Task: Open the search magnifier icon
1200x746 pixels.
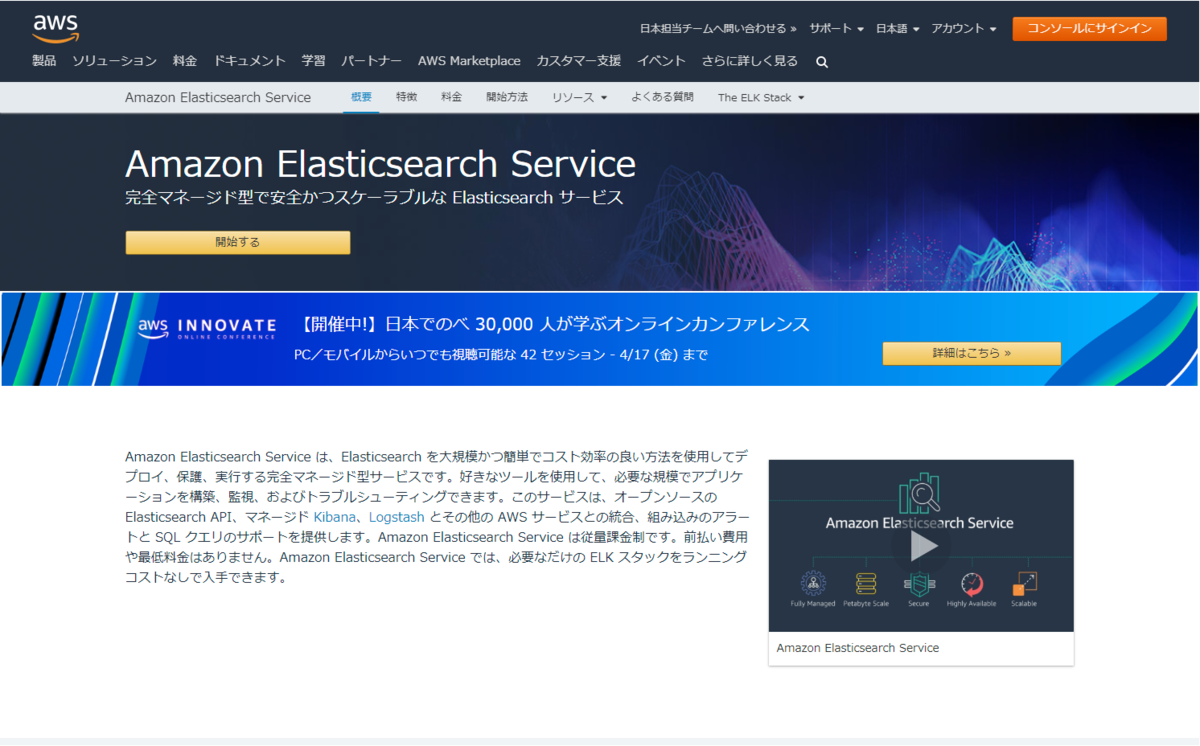Action: tap(822, 62)
